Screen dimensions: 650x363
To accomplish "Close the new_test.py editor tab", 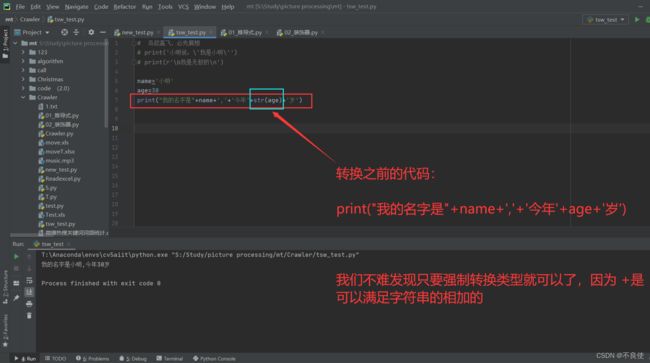I will tap(158, 32).
